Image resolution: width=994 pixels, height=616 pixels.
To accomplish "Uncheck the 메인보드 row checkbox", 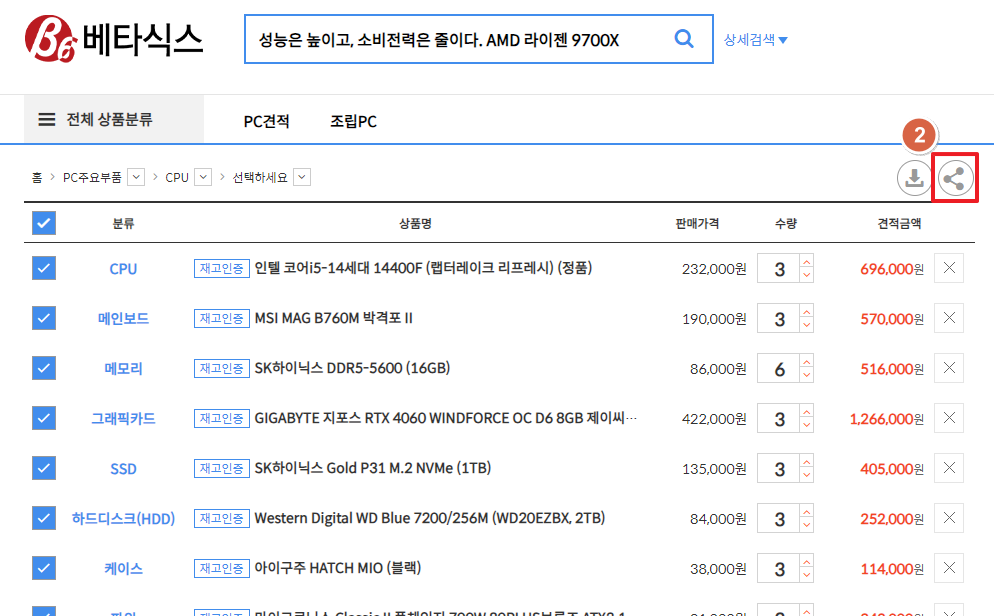I will coord(44,318).
